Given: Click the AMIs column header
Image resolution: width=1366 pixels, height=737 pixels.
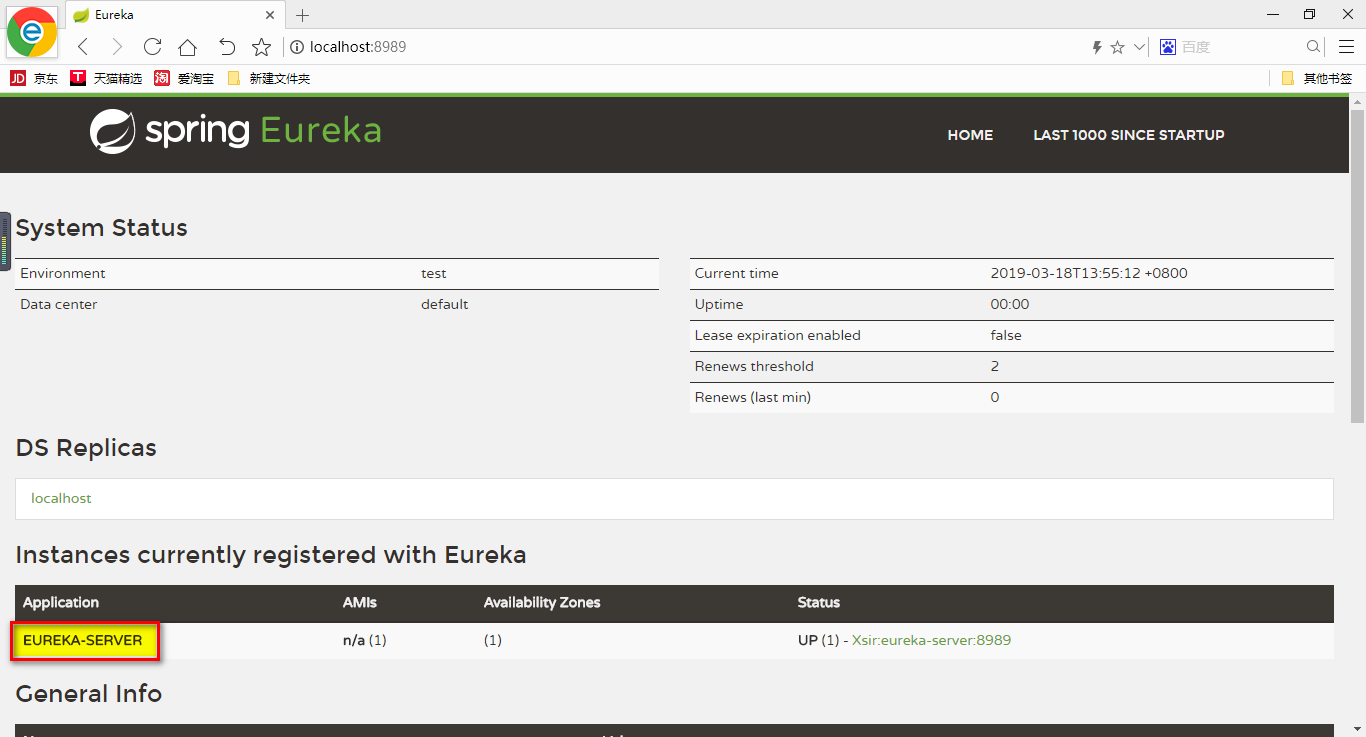Looking at the screenshot, I should (x=360, y=603).
